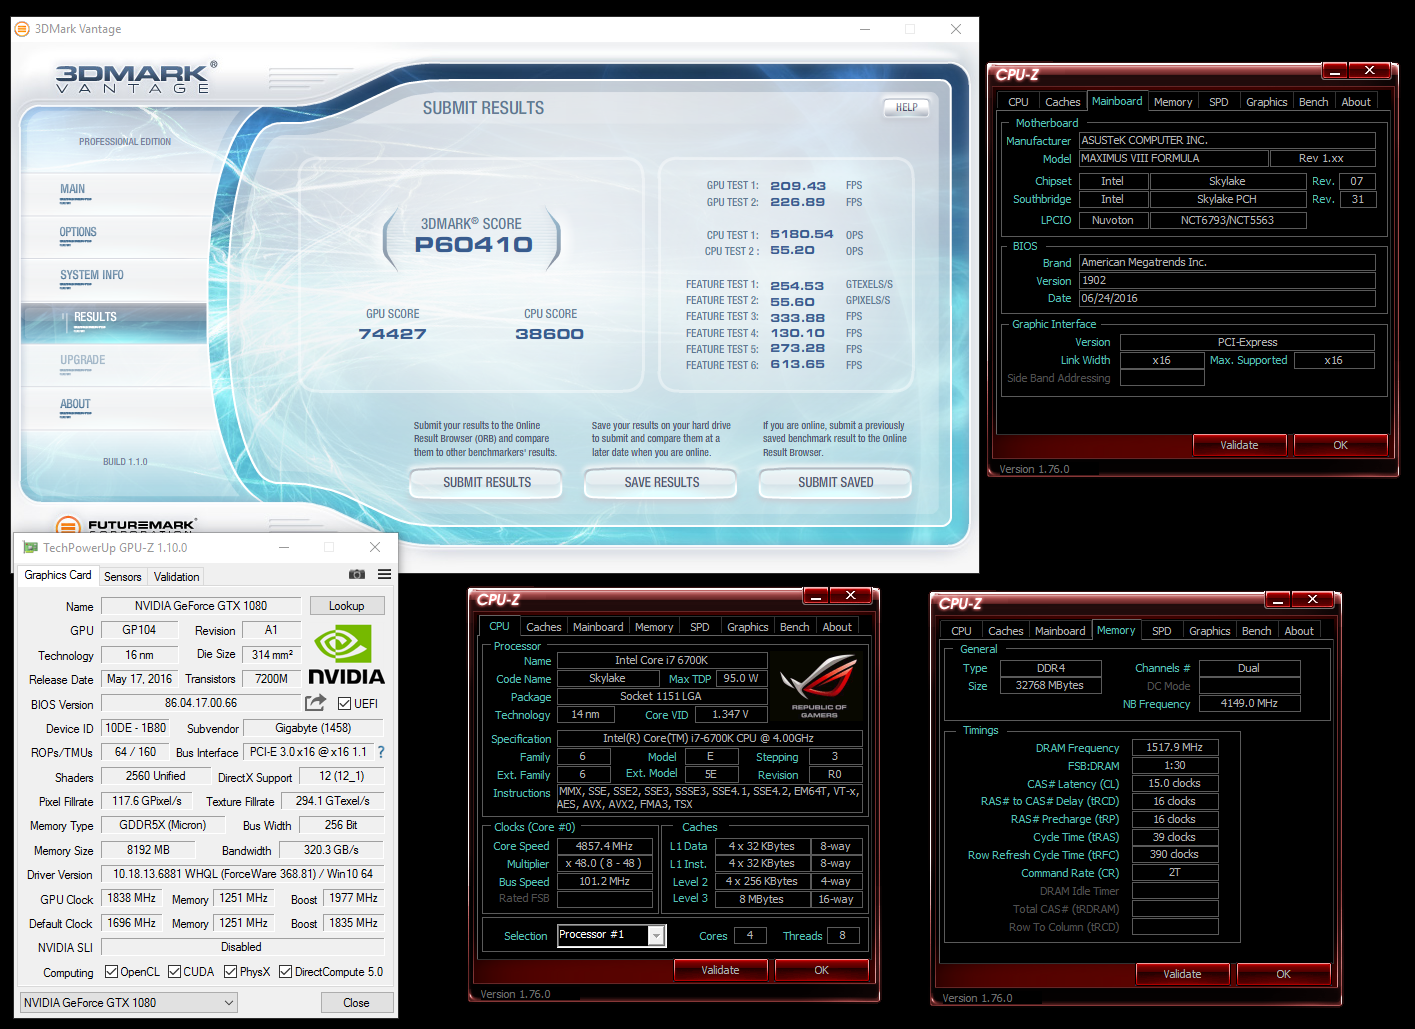This screenshot has height=1029, width=1415.
Task: Click the bus interface question mark icon
Action: point(381,752)
